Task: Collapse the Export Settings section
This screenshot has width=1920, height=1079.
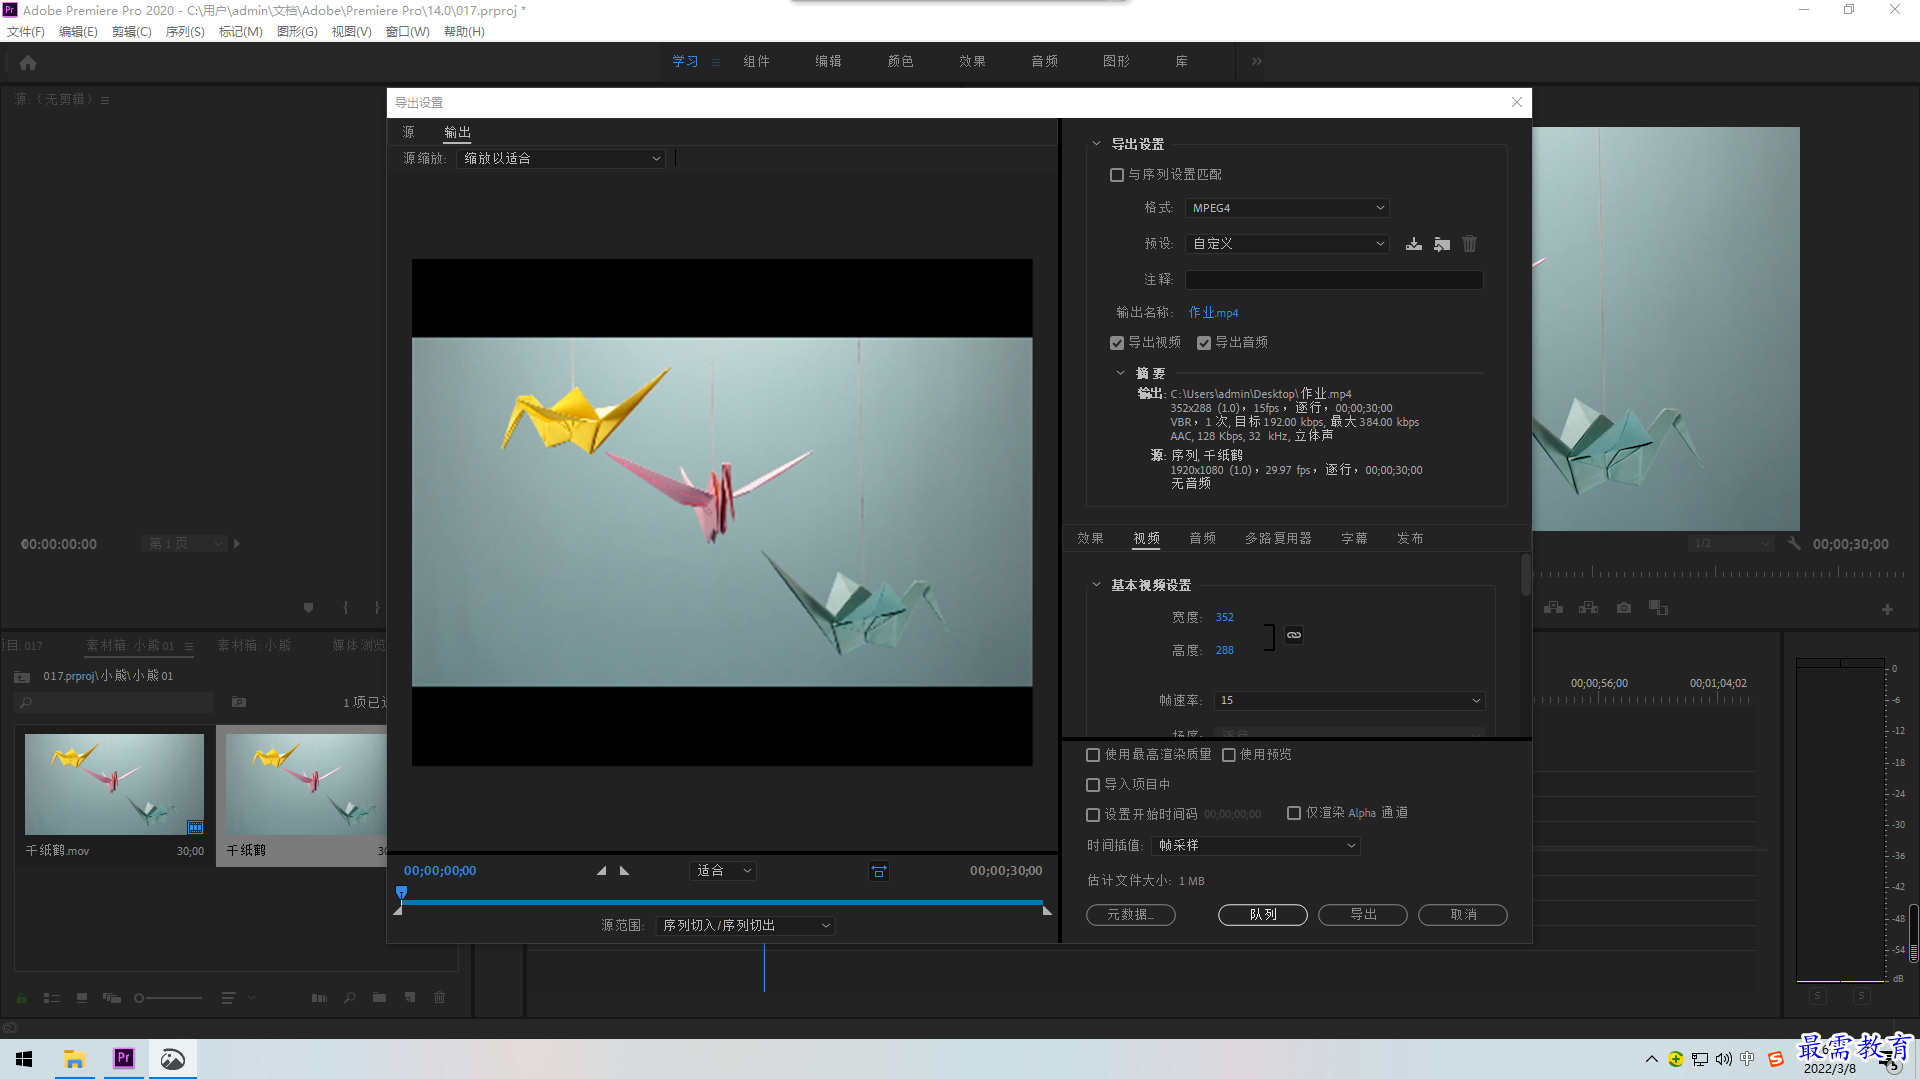Action: click(1096, 144)
